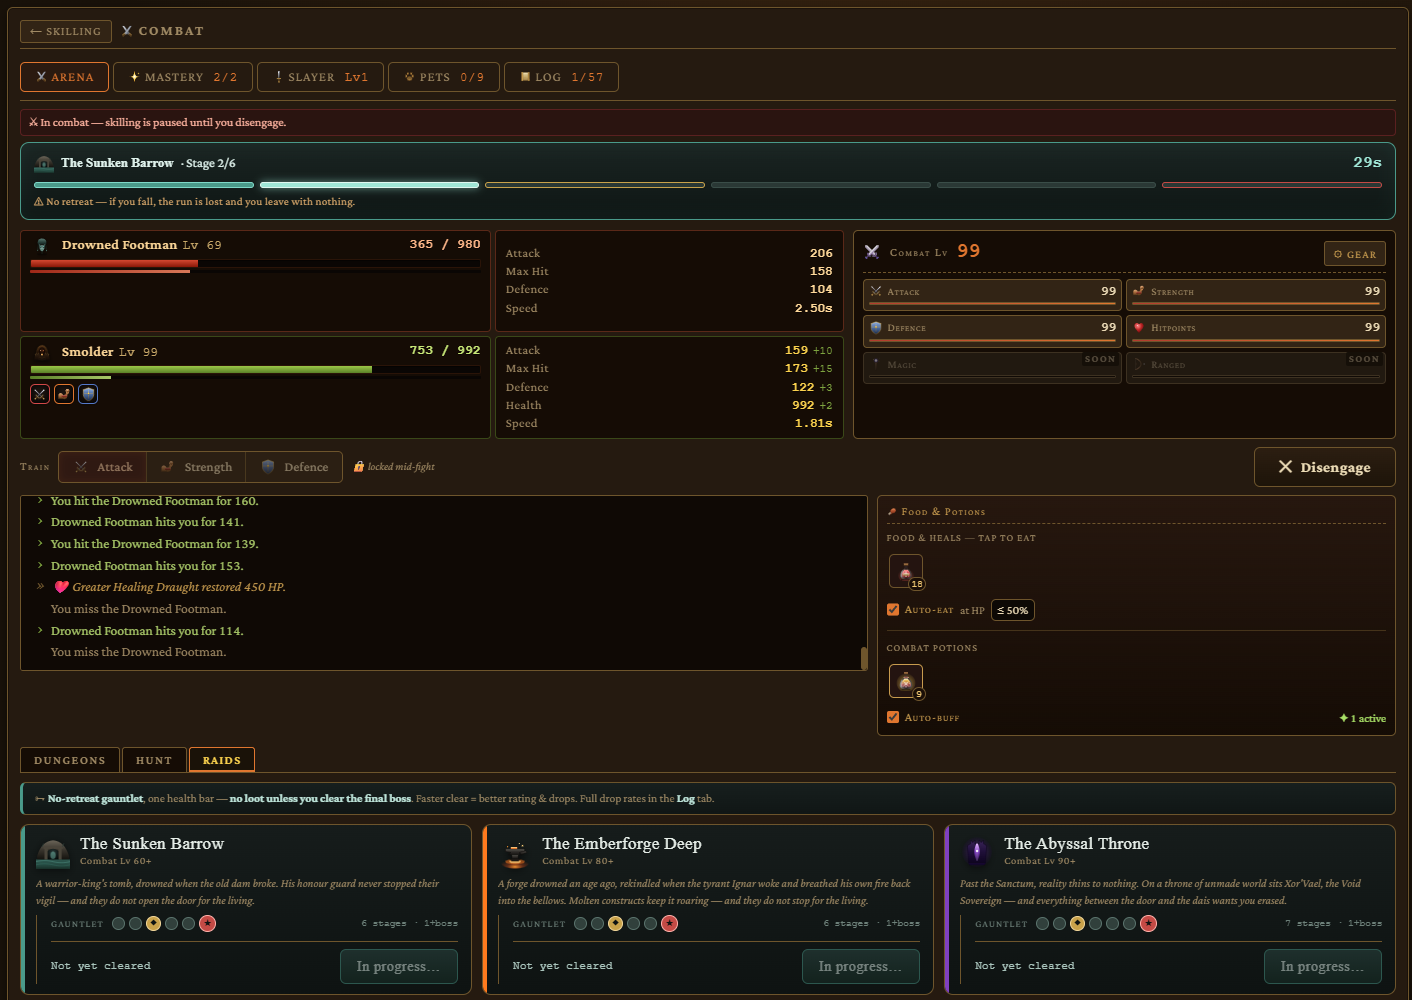Toggle the Auto-eat checkbox
The width and height of the screenshot is (1412, 1000).
click(893, 609)
